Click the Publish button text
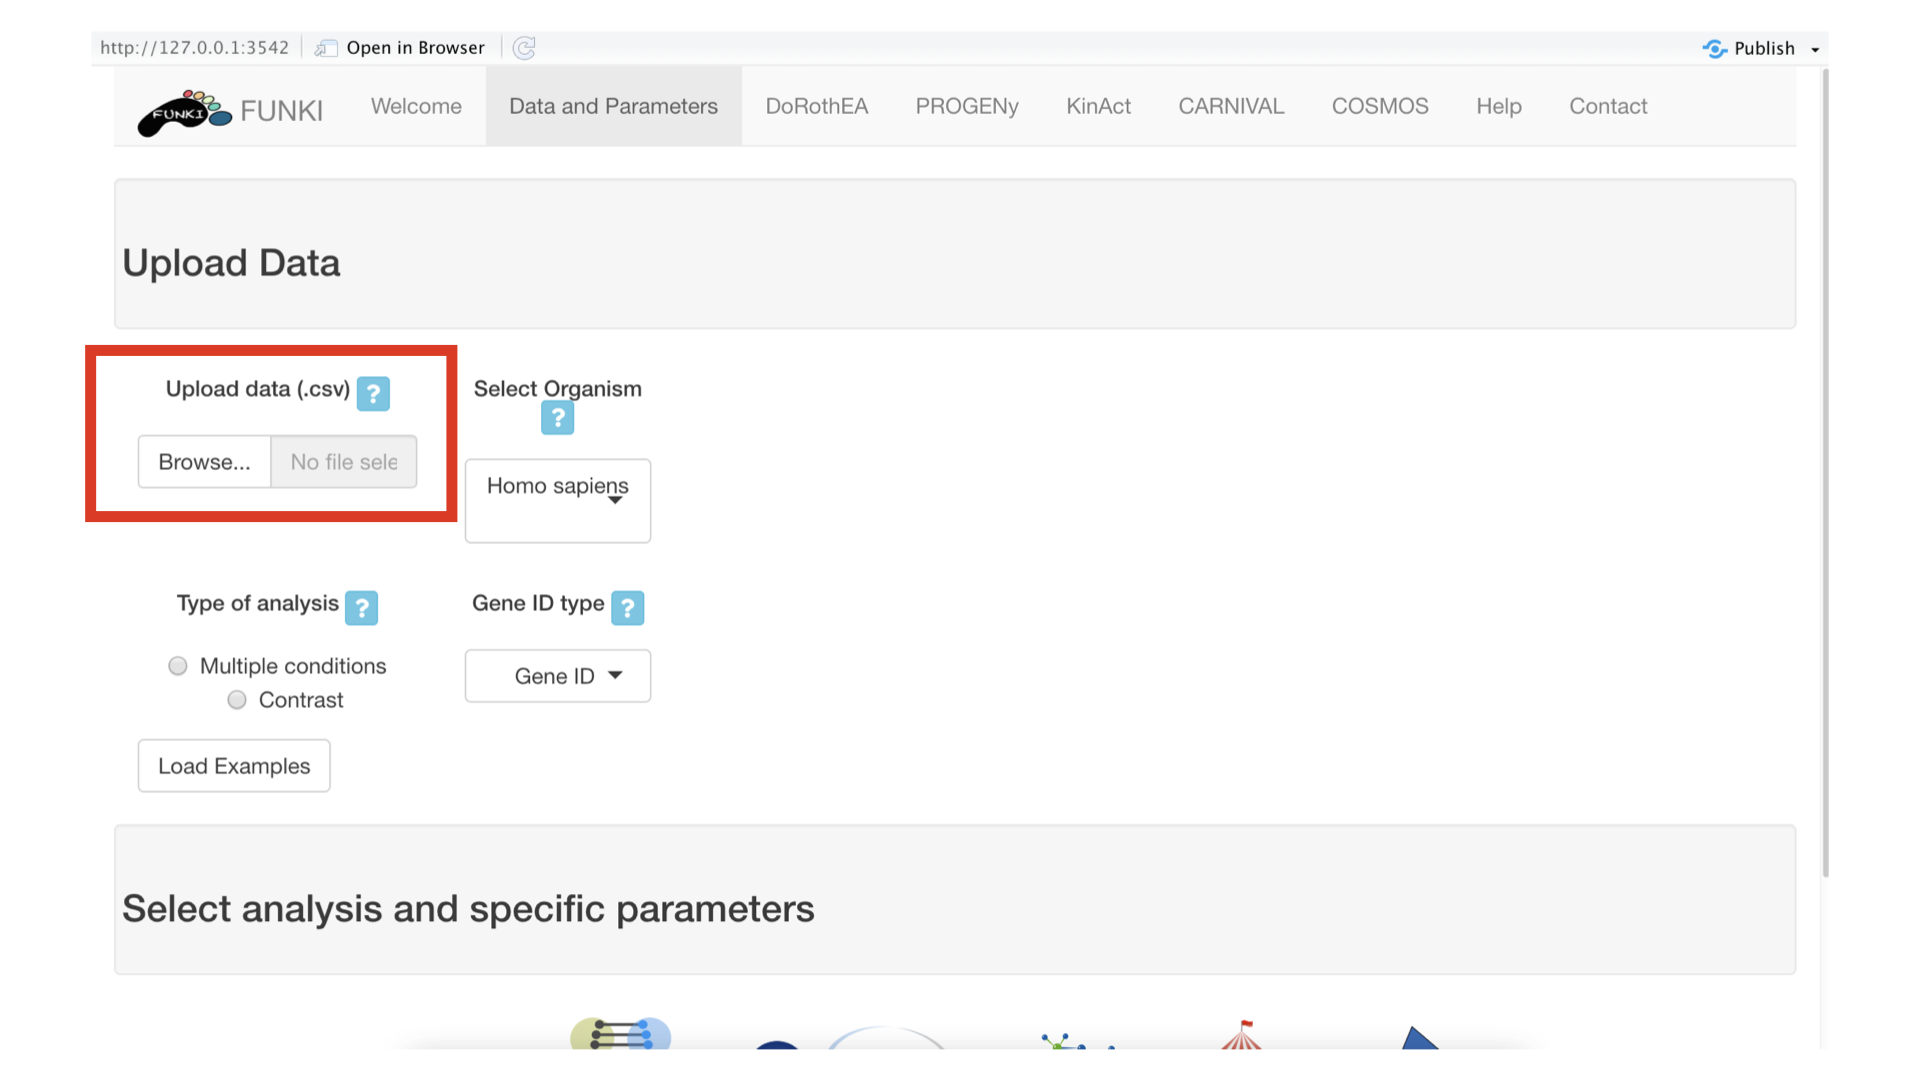 1764,48
